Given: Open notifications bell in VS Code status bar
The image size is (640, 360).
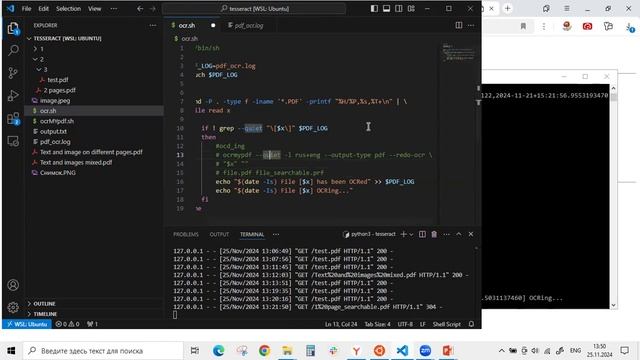Looking at the screenshot, I should 471,324.
